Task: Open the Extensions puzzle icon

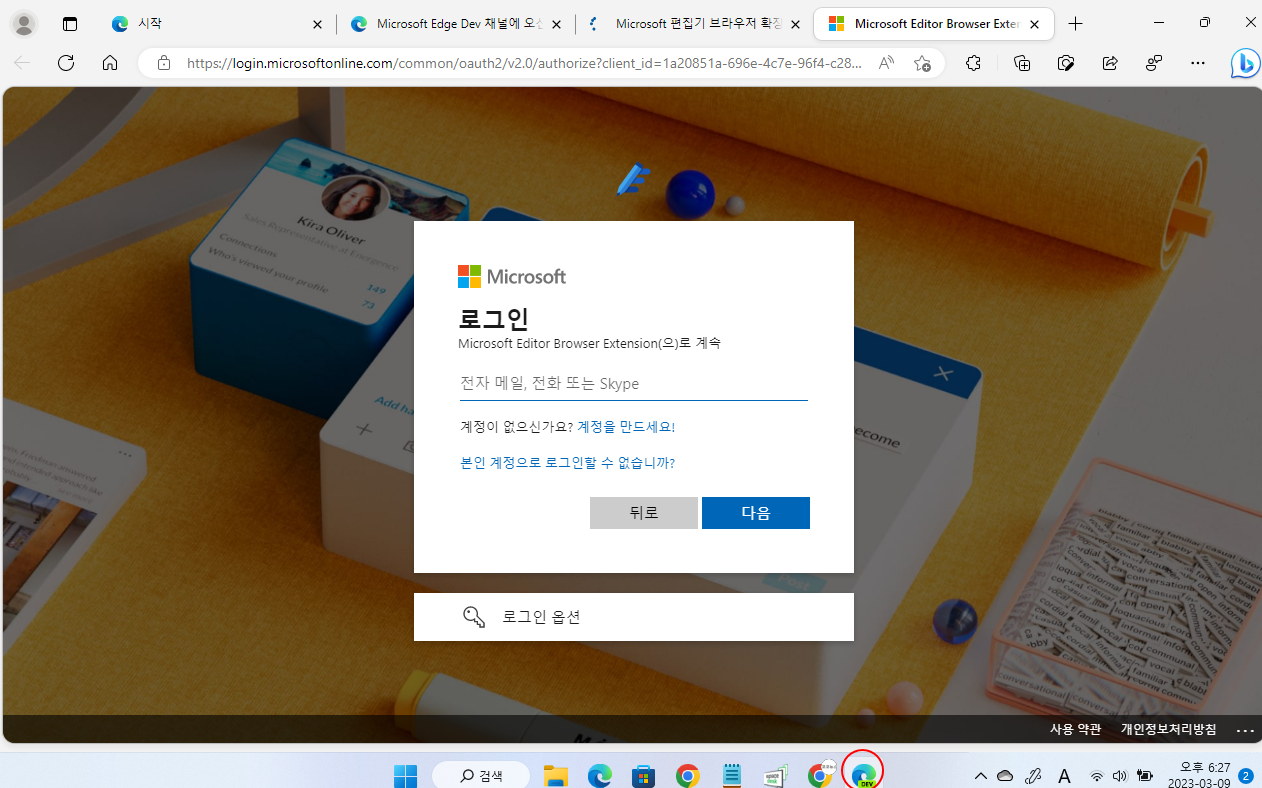Action: [x=973, y=63]
